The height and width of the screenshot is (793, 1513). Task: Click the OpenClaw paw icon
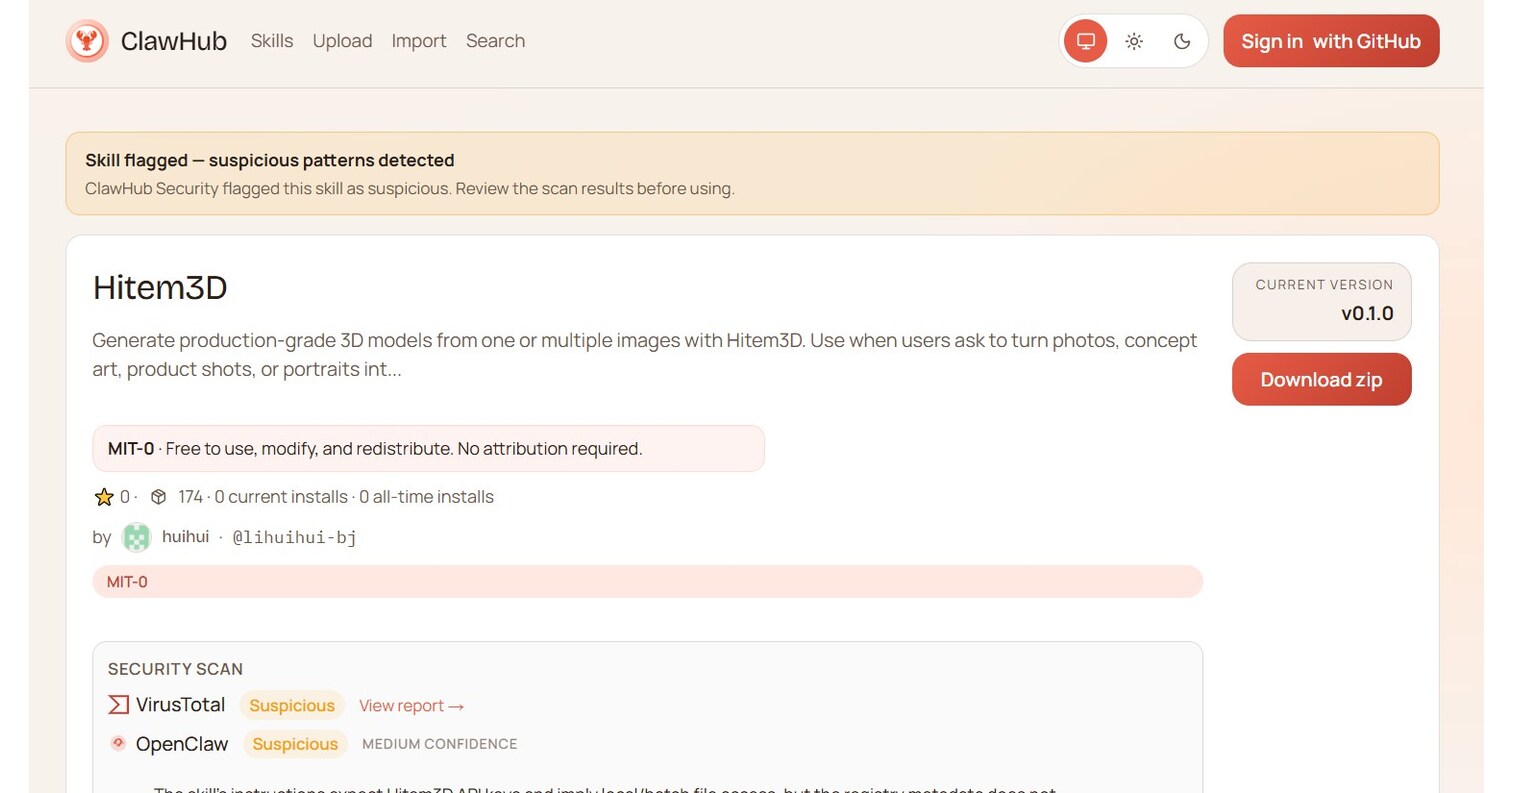[118, 743]
